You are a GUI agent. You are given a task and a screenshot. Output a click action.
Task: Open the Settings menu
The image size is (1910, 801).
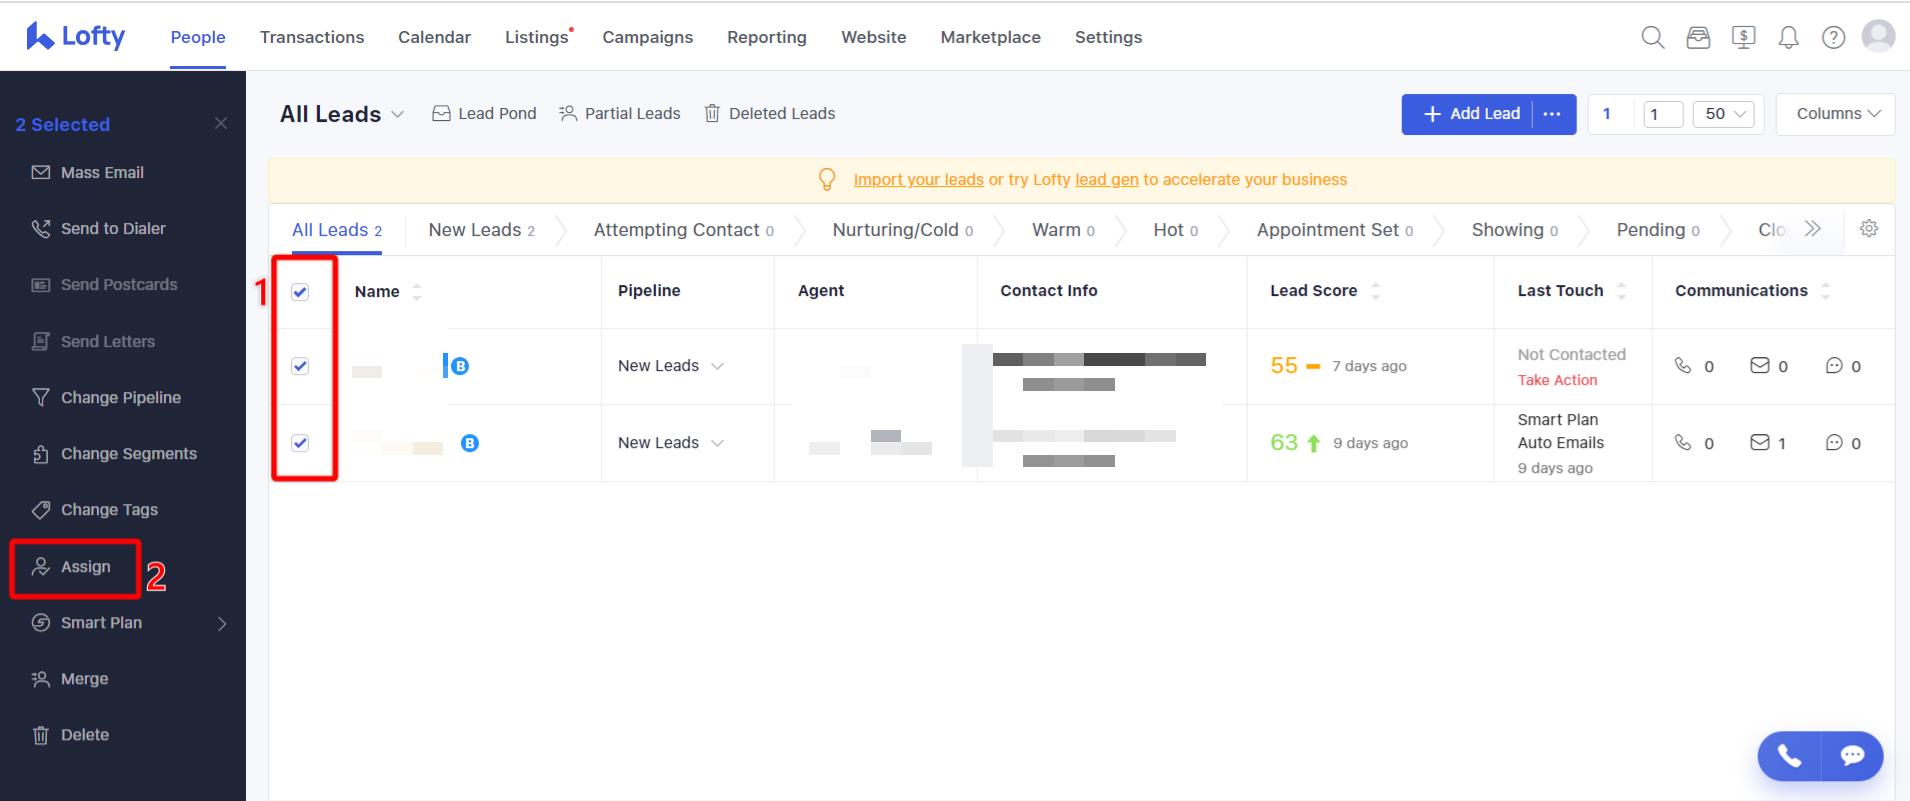coord(1108,37)
